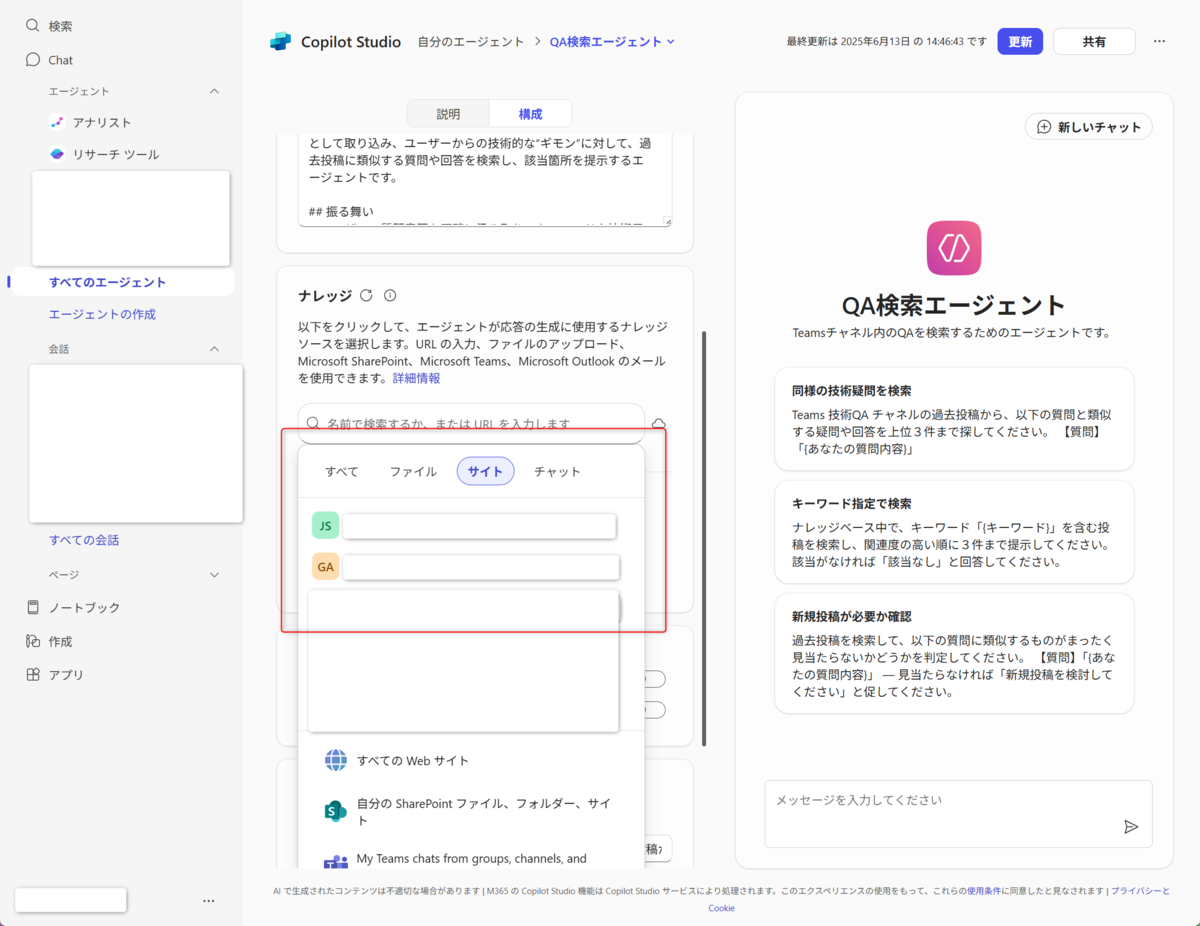Click the Copilot Studio logo
This screenshot has width=1200, height=926.
pyautogui.click(x=281, y=42)
